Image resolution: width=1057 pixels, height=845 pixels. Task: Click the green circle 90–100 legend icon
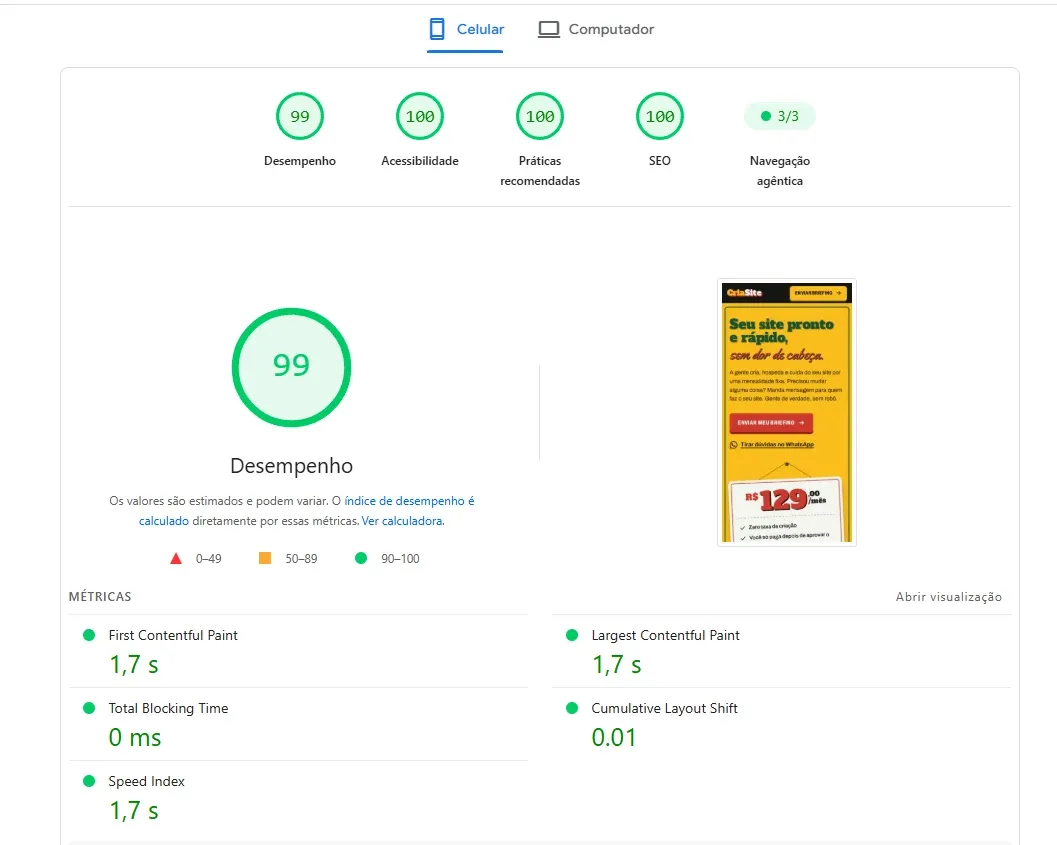click(x=361, y=558)
